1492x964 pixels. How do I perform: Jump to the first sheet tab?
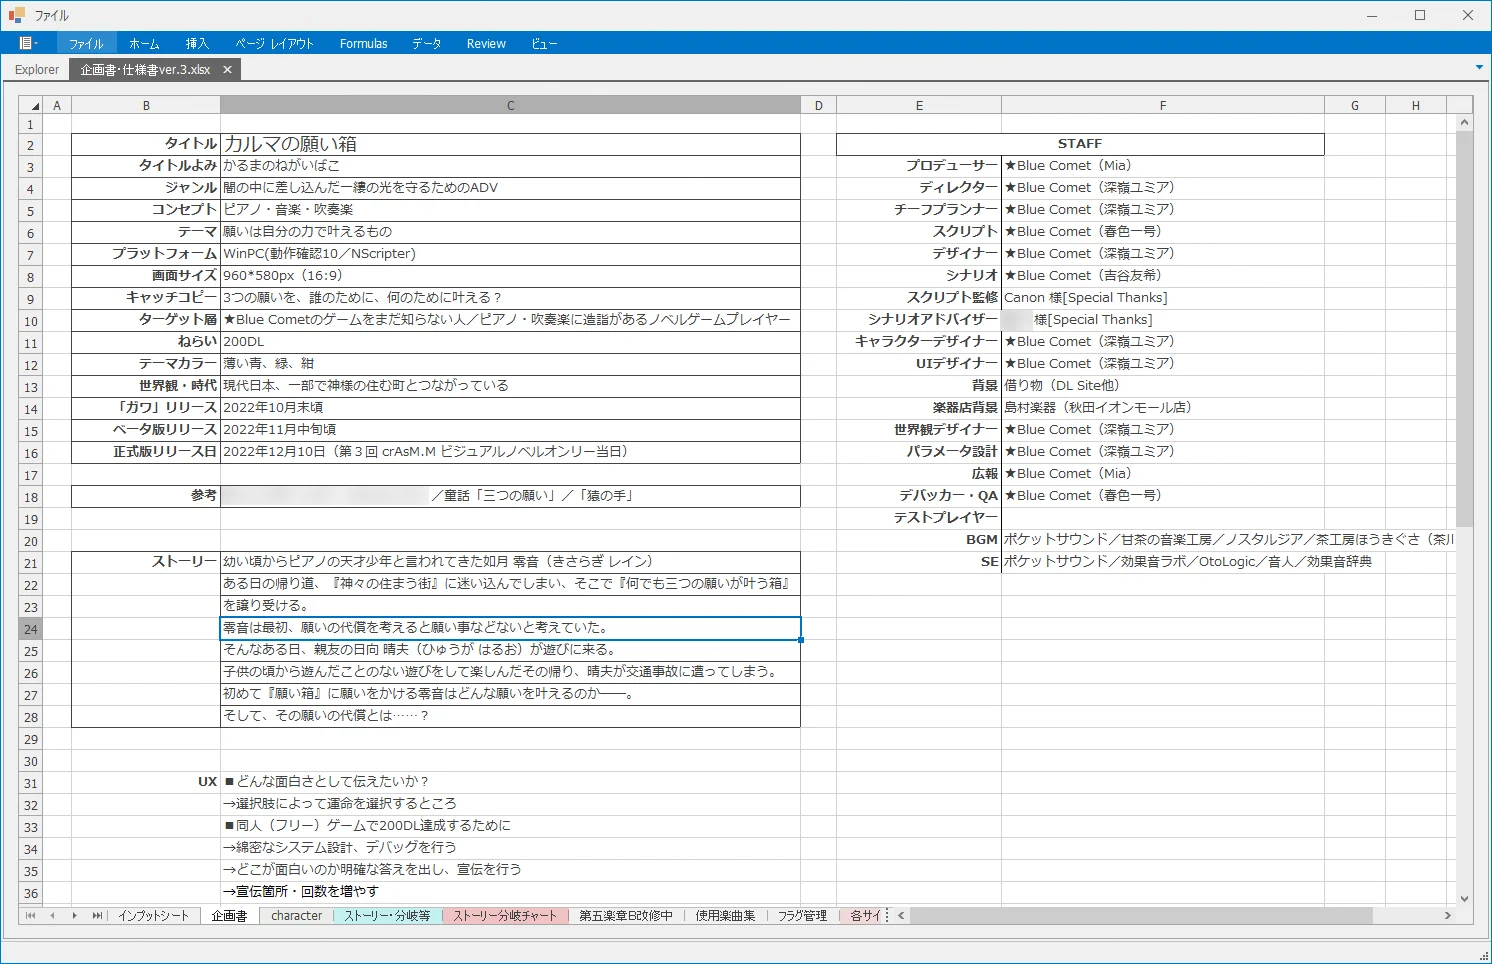(x=30, y=915)
